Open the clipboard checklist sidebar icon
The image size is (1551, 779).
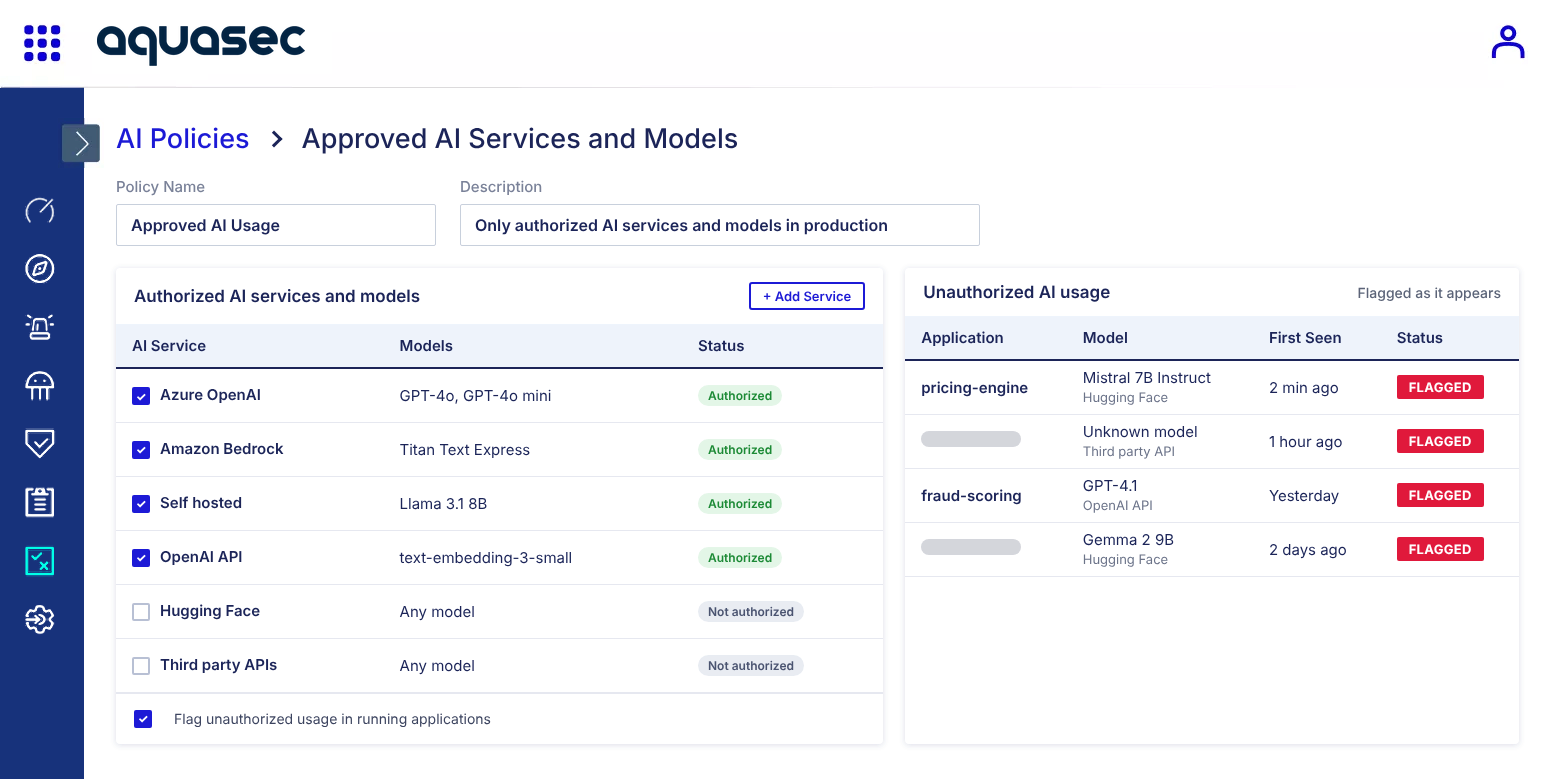pyautogui.click(x=40, y=502)
